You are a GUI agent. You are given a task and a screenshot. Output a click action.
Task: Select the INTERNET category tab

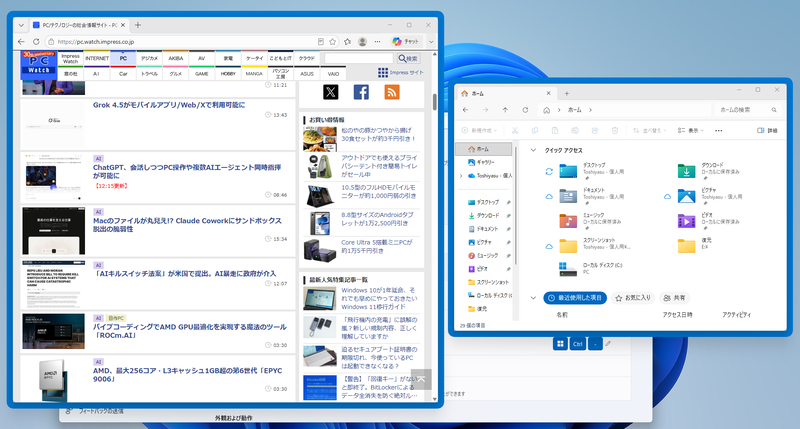[x=97, y=58]
